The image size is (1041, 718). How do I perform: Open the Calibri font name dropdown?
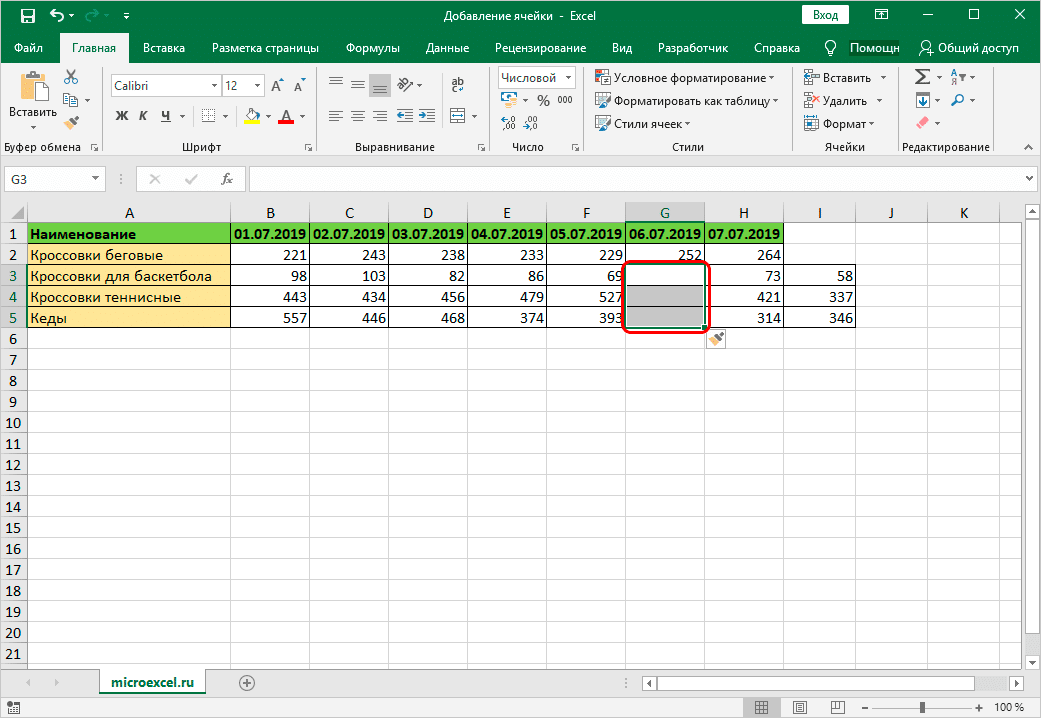pyautogui.click(x=212, y=86)
